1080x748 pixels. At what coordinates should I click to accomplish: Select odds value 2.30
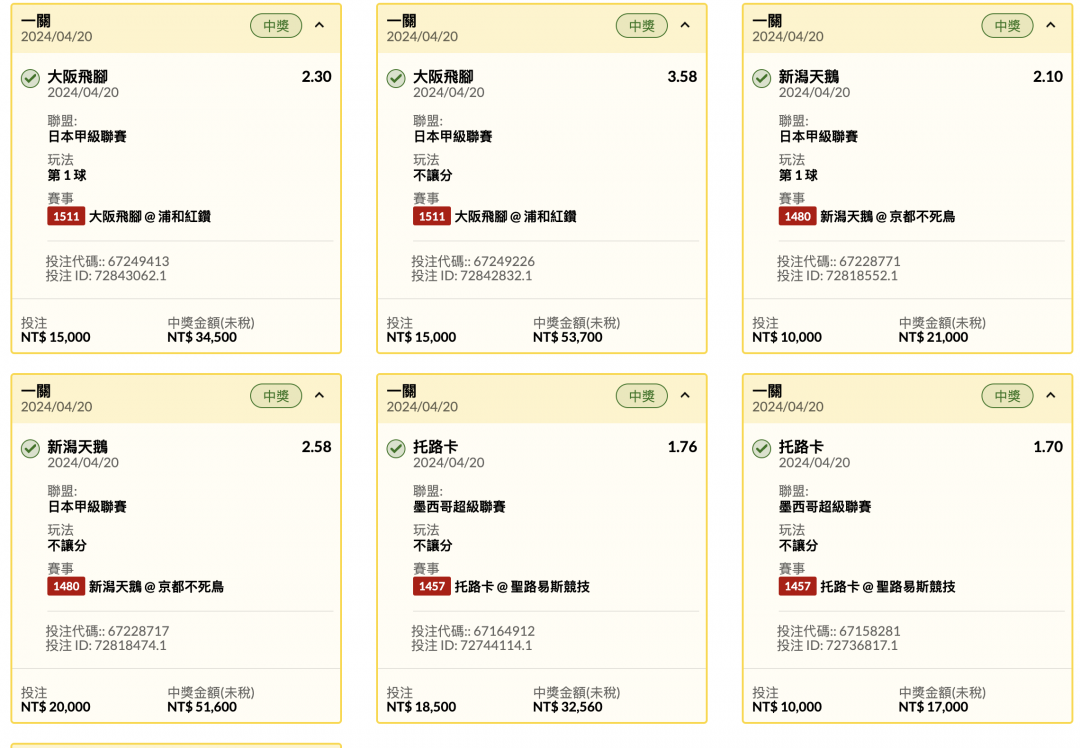click(x=317, y=76)
